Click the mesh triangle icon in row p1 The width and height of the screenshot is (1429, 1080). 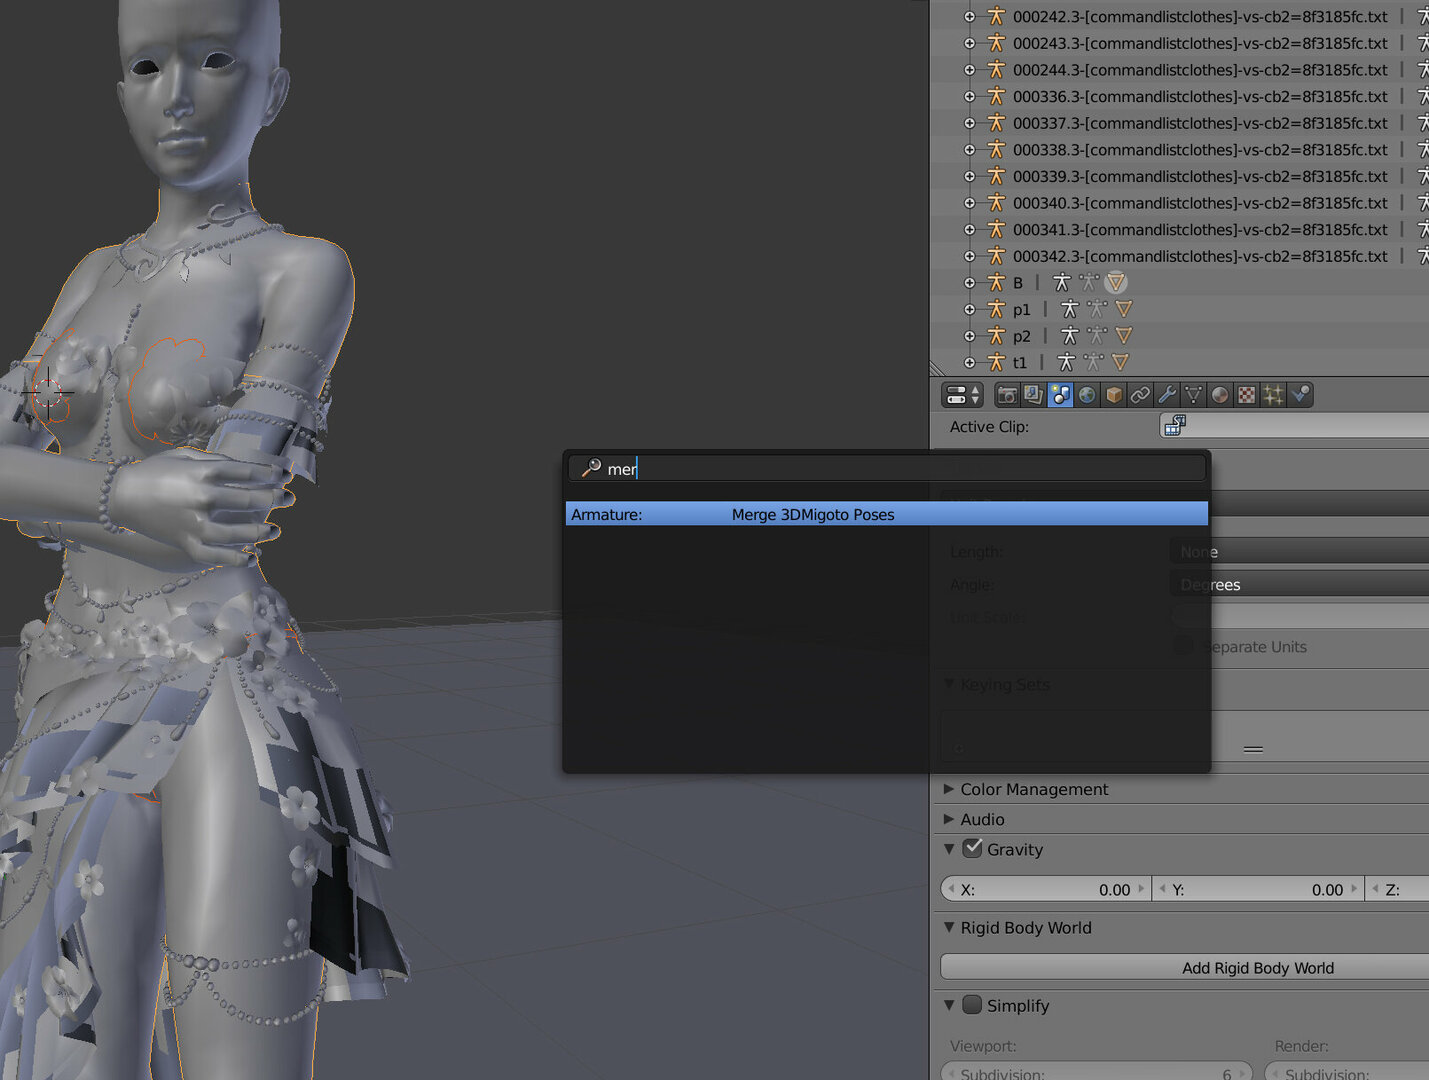coord(1123,309)
